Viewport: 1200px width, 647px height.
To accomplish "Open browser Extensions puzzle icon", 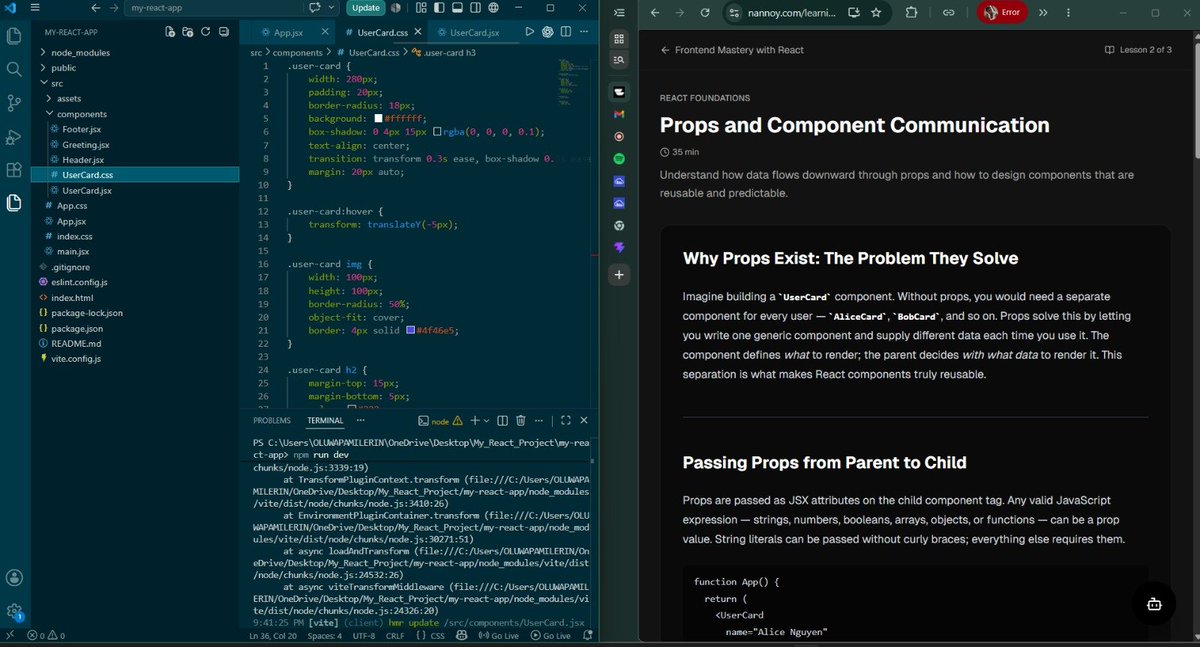I will click(911, 13).
